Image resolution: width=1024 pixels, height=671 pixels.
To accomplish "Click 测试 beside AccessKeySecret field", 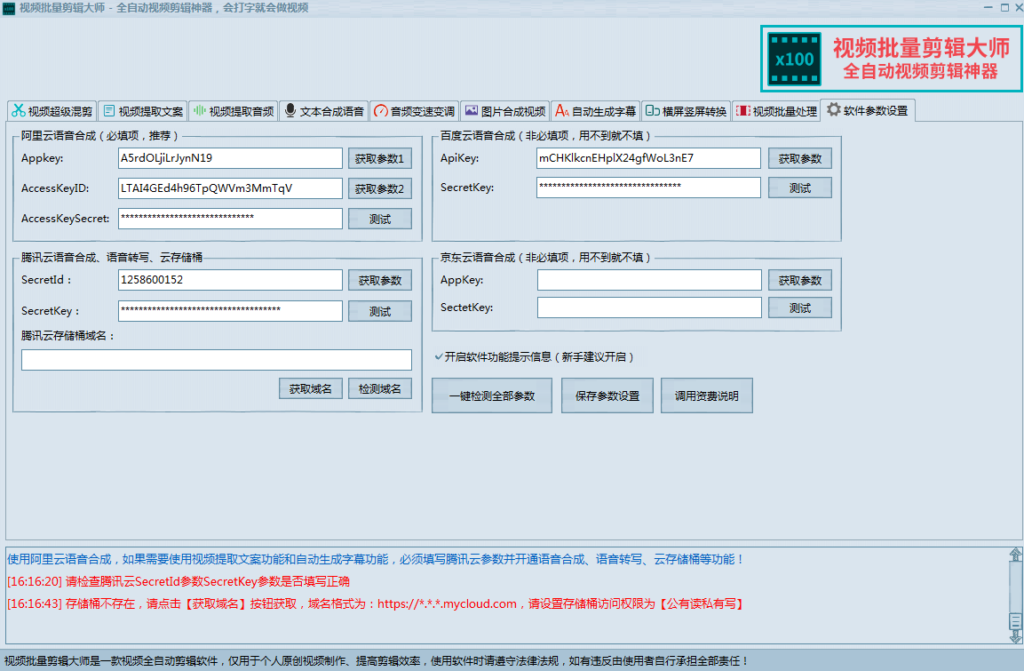I will (x=380, y=218).
